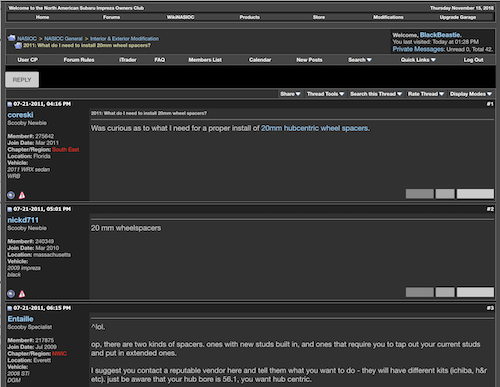Click the thread title in the breadcrumb

tap(87, 45)
